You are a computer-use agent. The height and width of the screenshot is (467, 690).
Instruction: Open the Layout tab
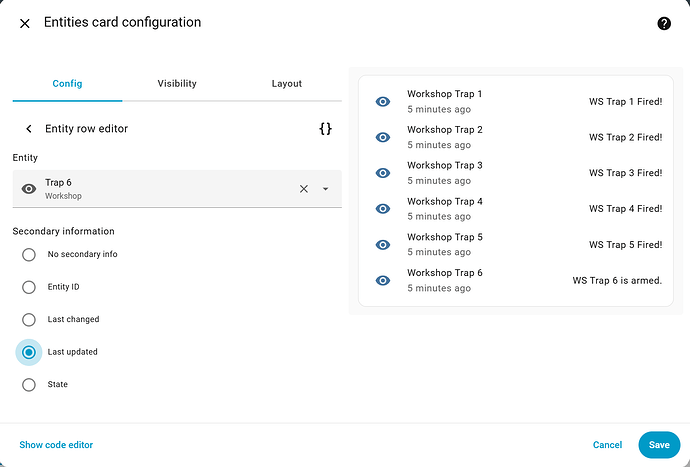coord(287,84)
